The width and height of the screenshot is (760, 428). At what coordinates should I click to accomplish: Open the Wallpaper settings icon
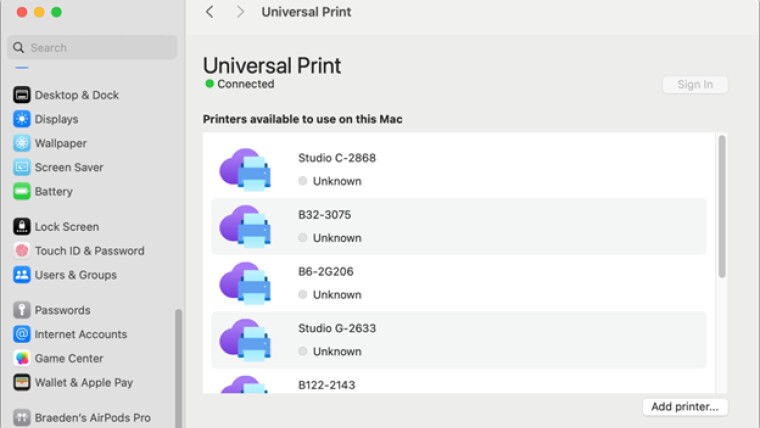click(22, 143)
